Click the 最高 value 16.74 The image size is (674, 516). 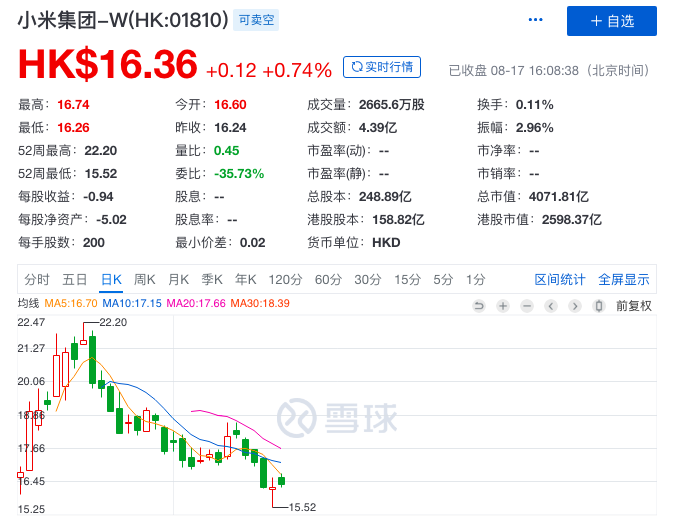pyautogui.click(x=74, y=104)
